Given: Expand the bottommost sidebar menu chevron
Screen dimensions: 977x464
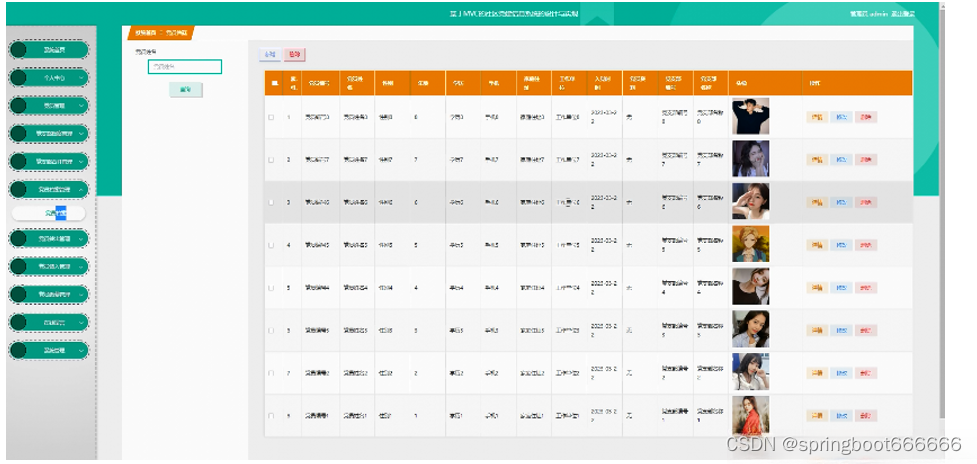Looking at the screenshot, I should (82, 350).
